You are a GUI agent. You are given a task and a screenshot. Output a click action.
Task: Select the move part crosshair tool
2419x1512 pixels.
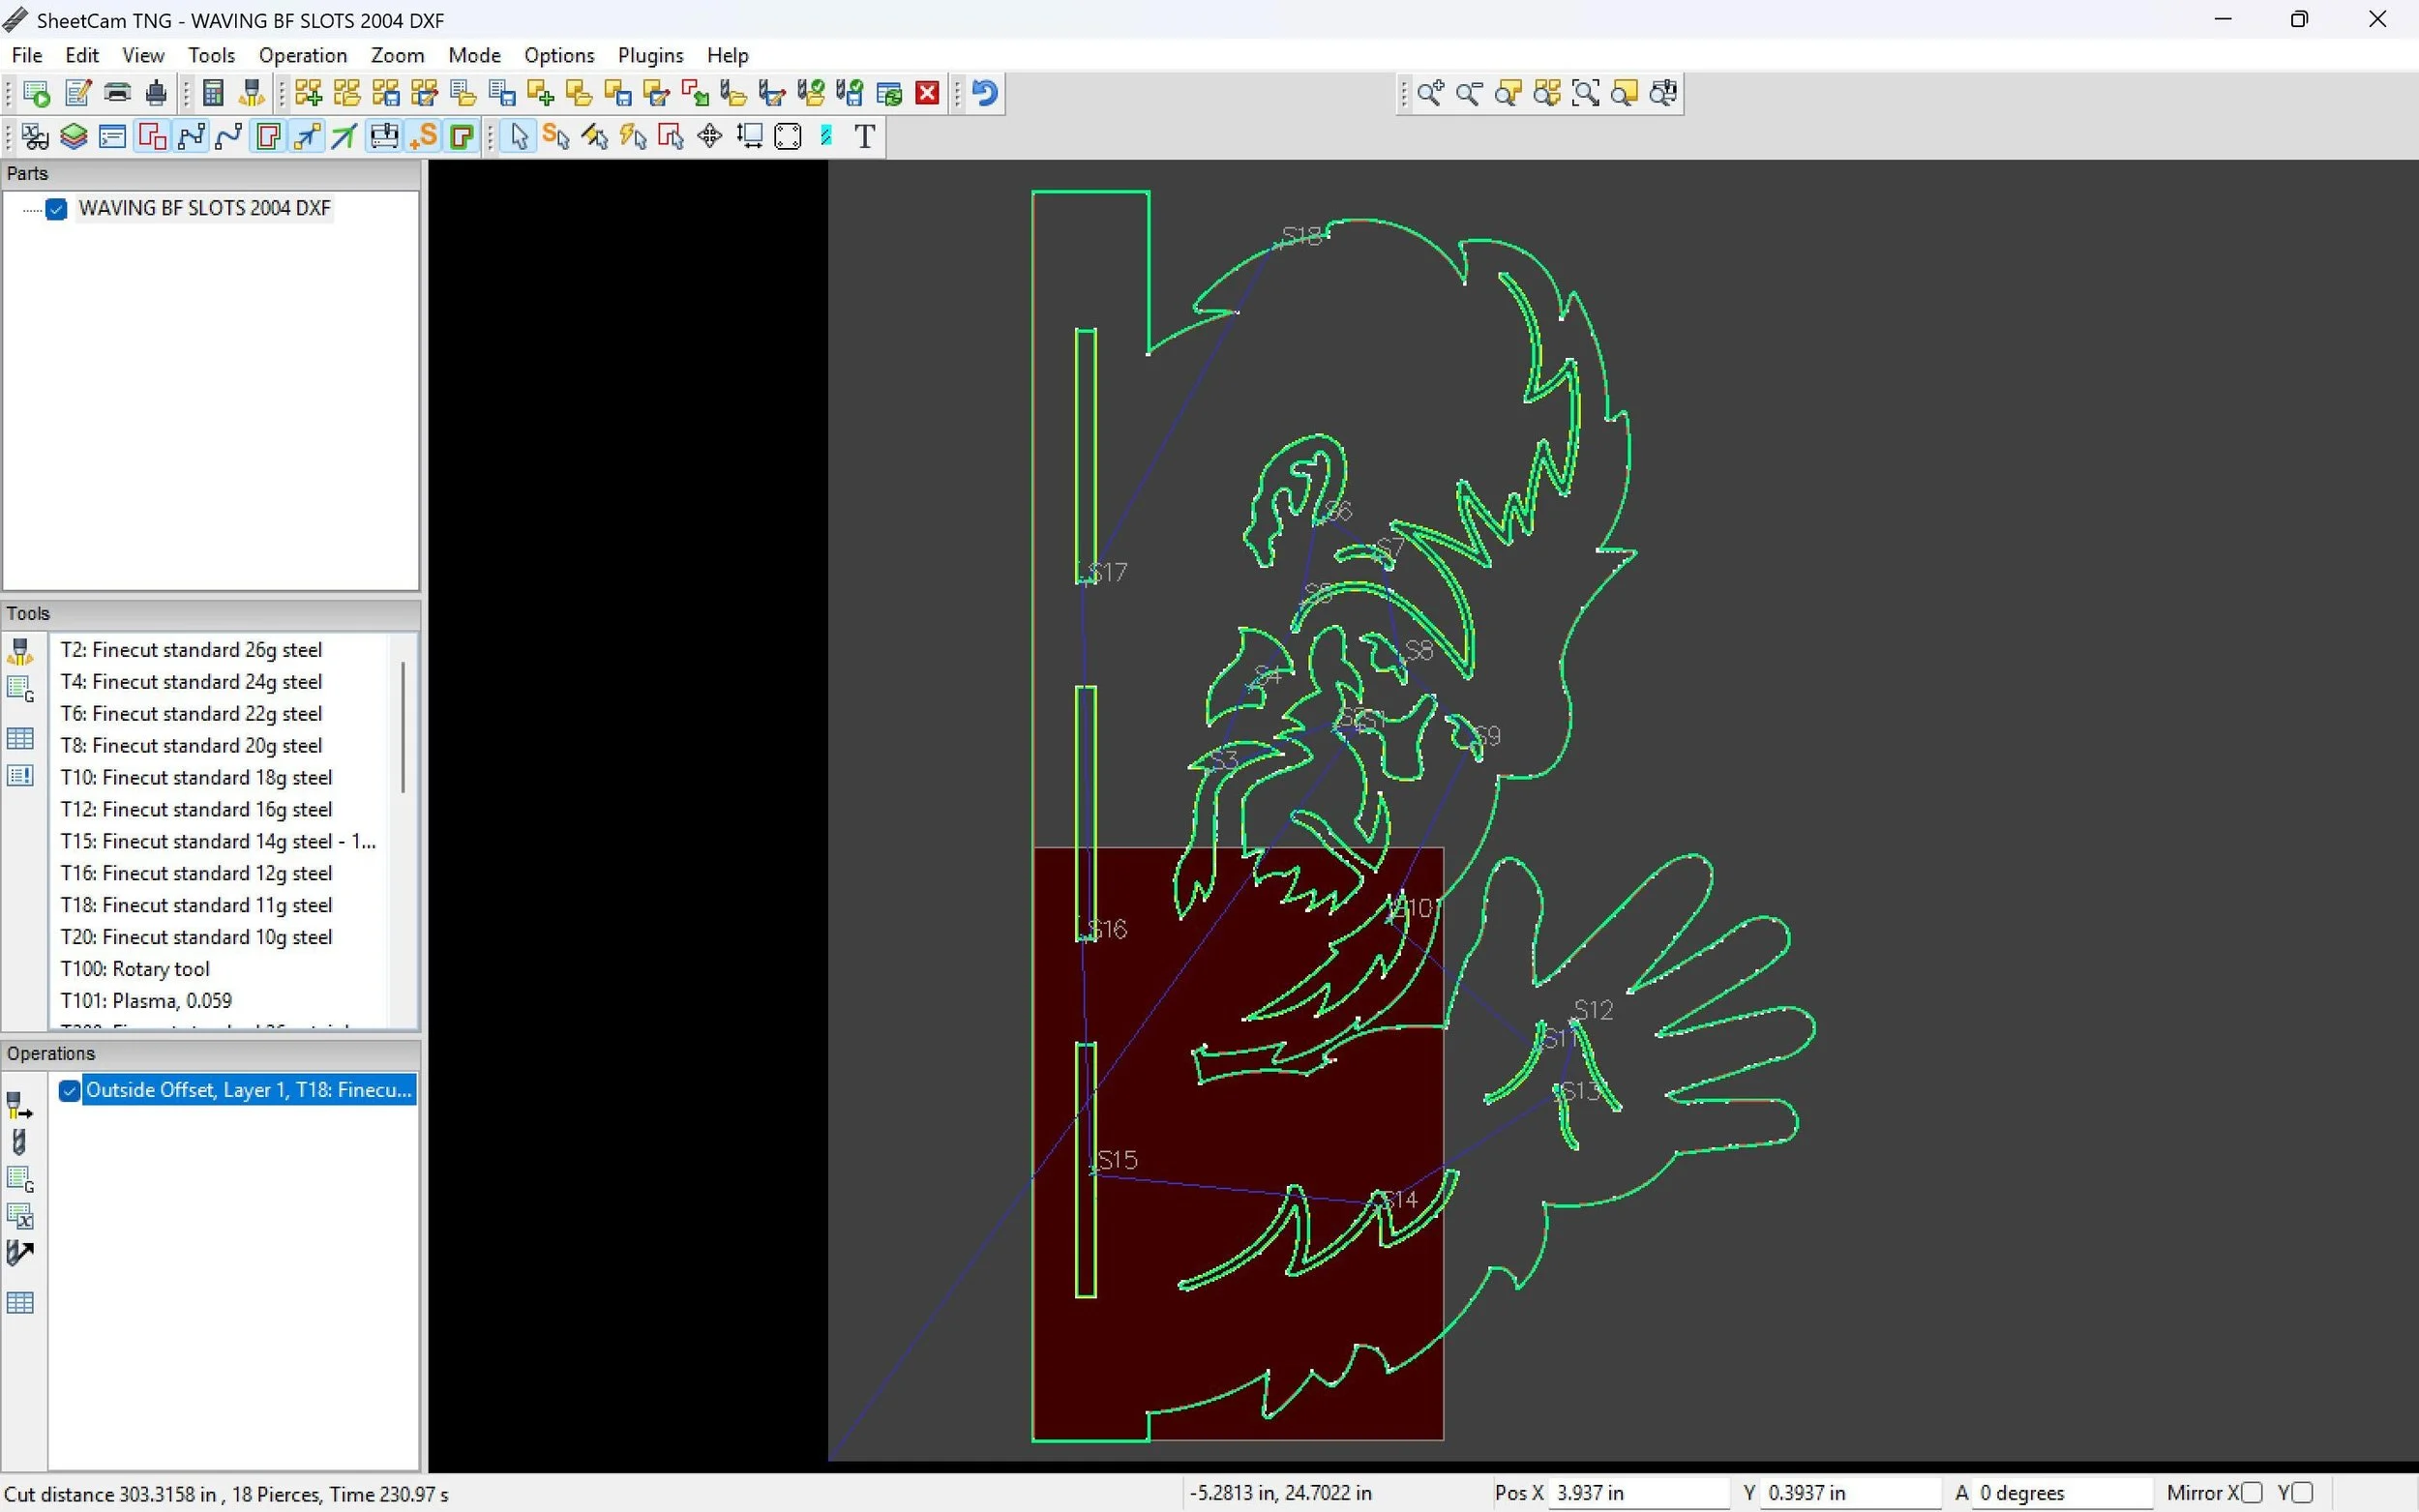[x=710, y=136]
